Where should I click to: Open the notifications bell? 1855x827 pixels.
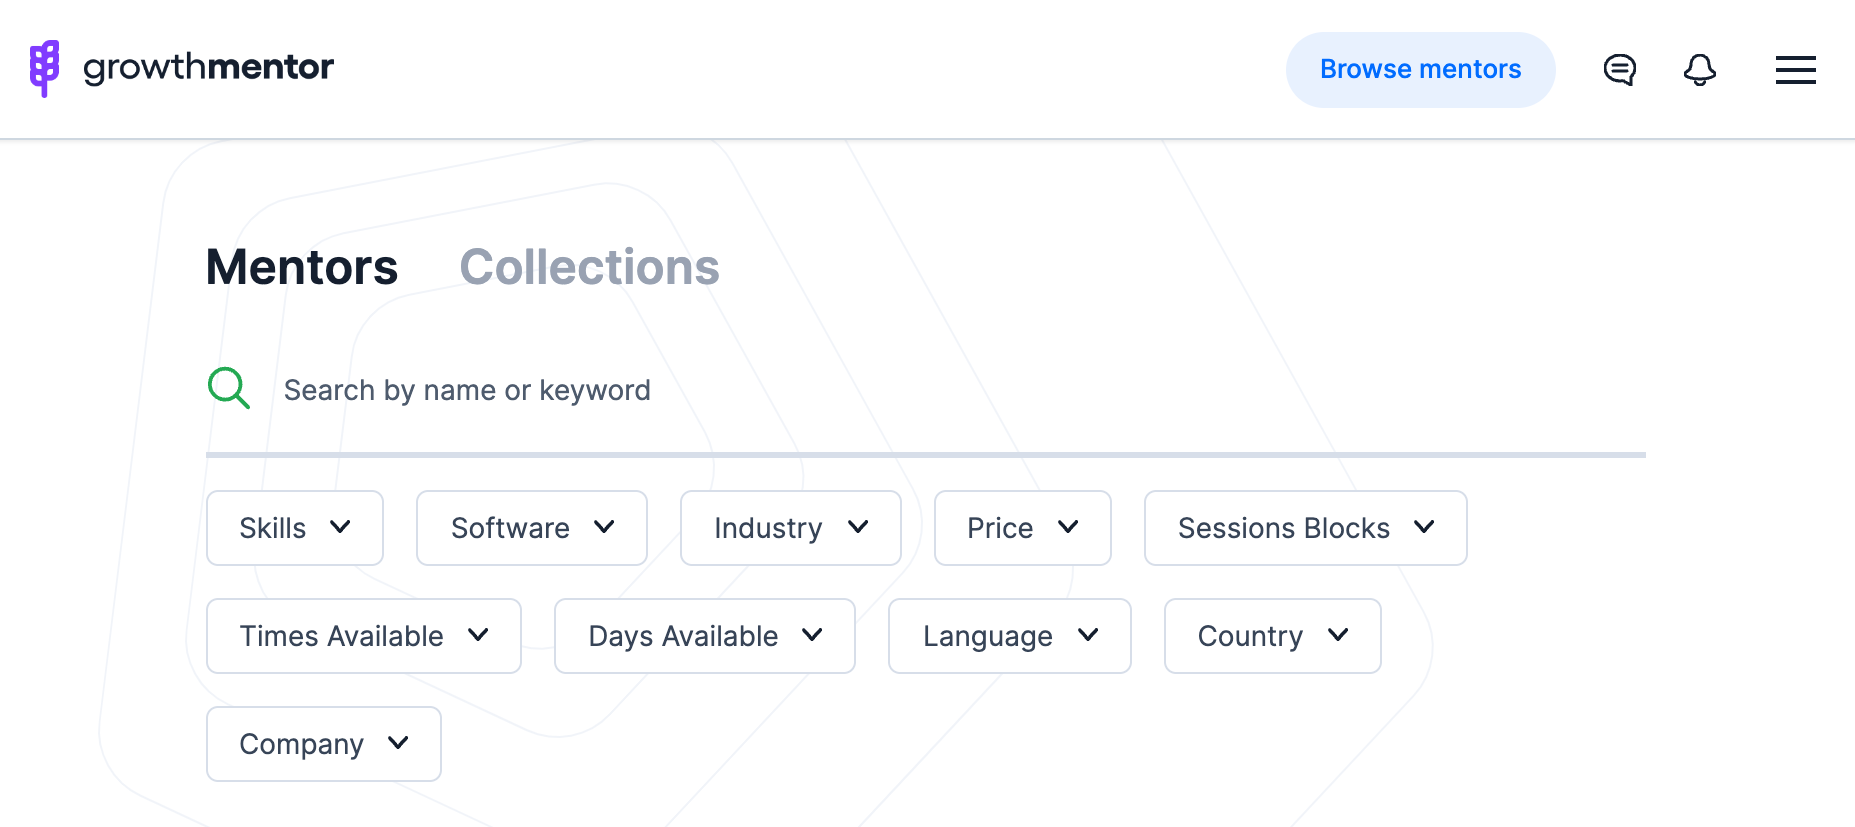point(1699,70)
